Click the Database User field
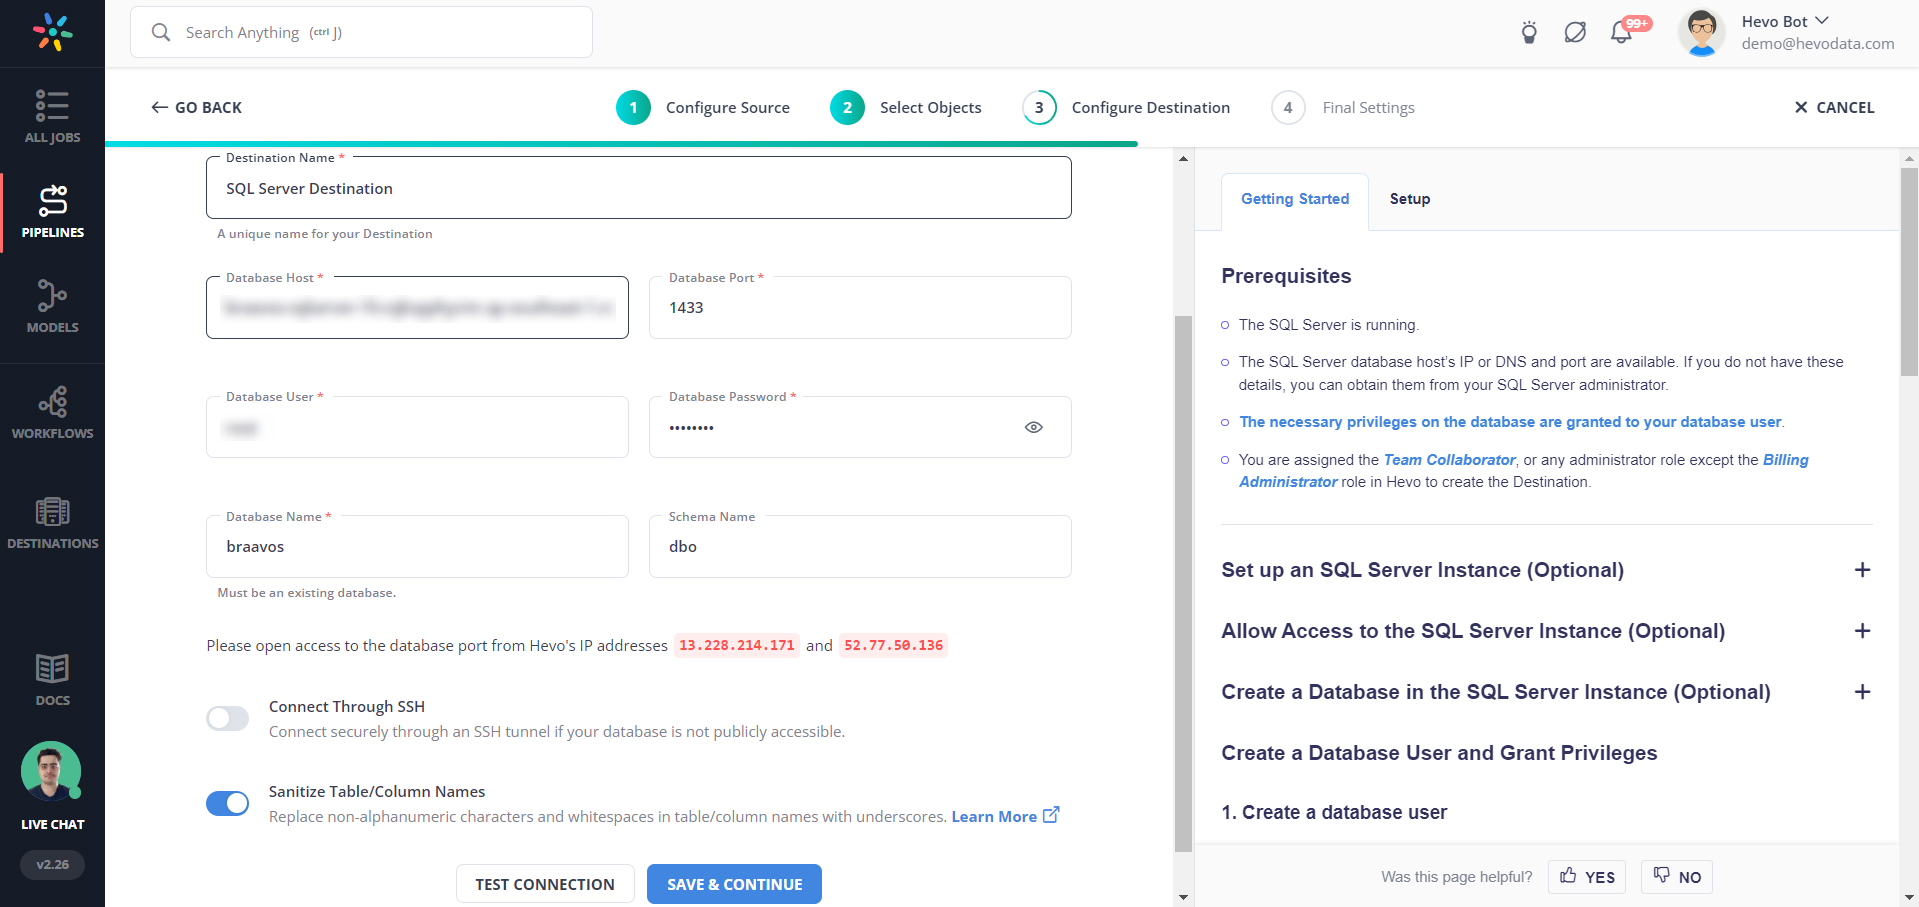 [x=417, y=427]
